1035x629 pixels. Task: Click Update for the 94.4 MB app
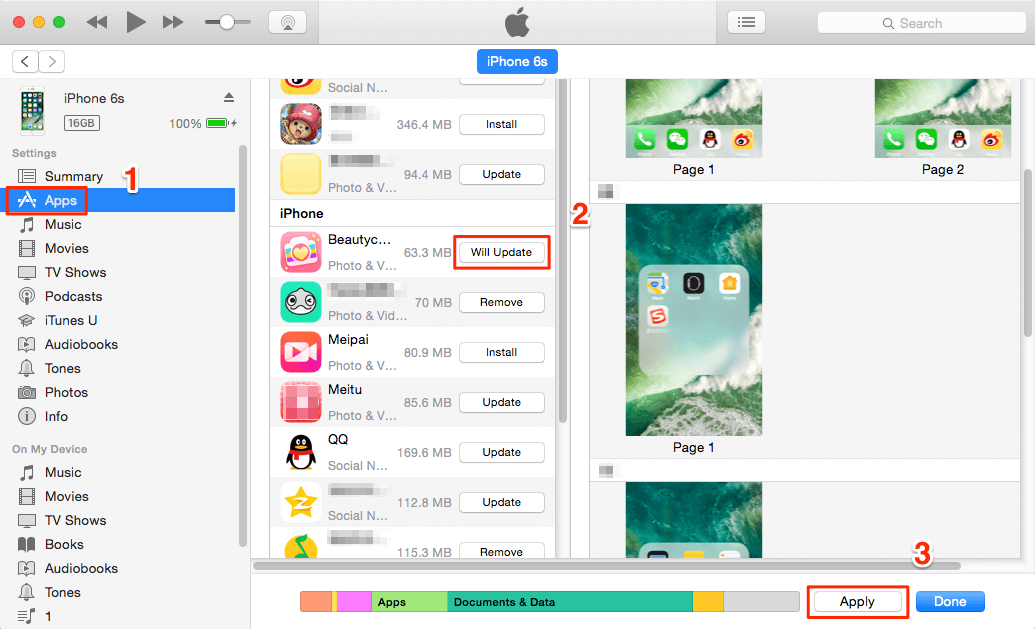tap(502, 174)
